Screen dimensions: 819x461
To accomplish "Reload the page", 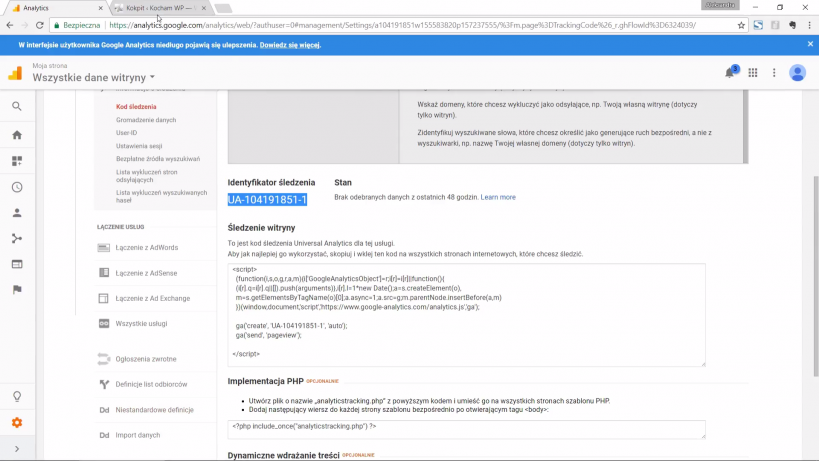I will [40, 25].
